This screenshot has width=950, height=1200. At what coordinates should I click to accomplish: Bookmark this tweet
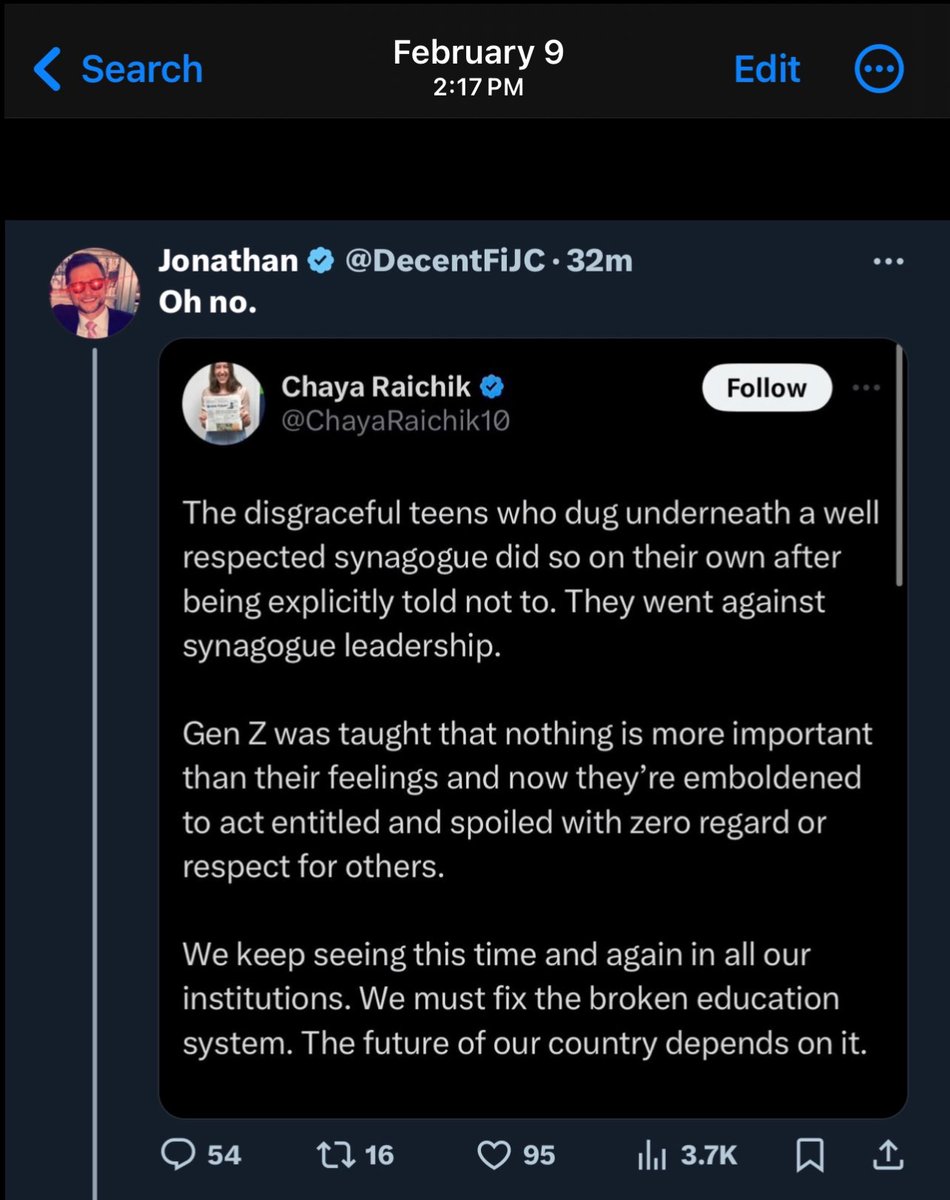(x=809, y=1155)
